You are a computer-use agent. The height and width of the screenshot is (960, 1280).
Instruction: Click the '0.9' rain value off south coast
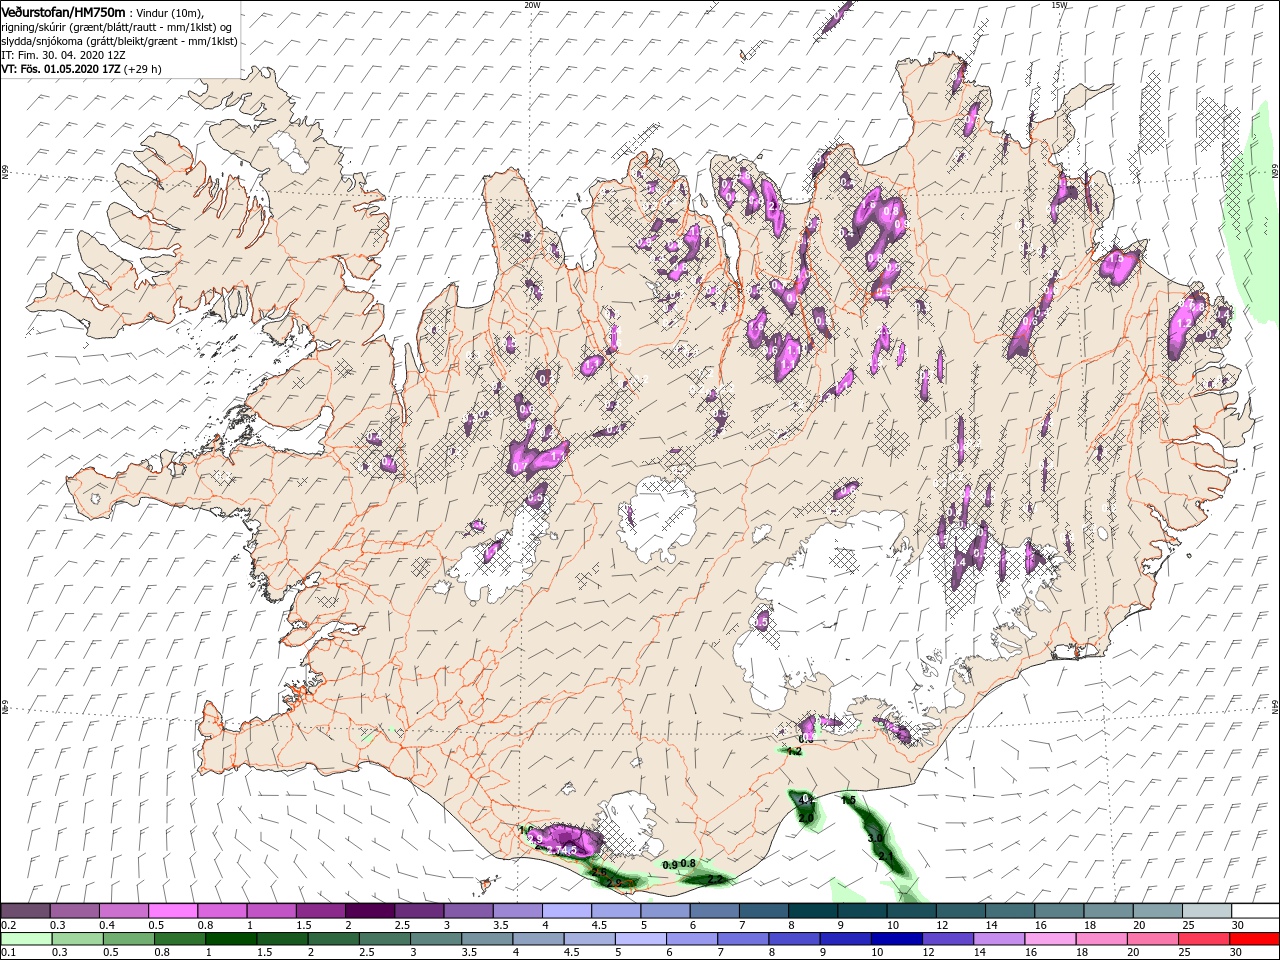click(x=670, y=864)
